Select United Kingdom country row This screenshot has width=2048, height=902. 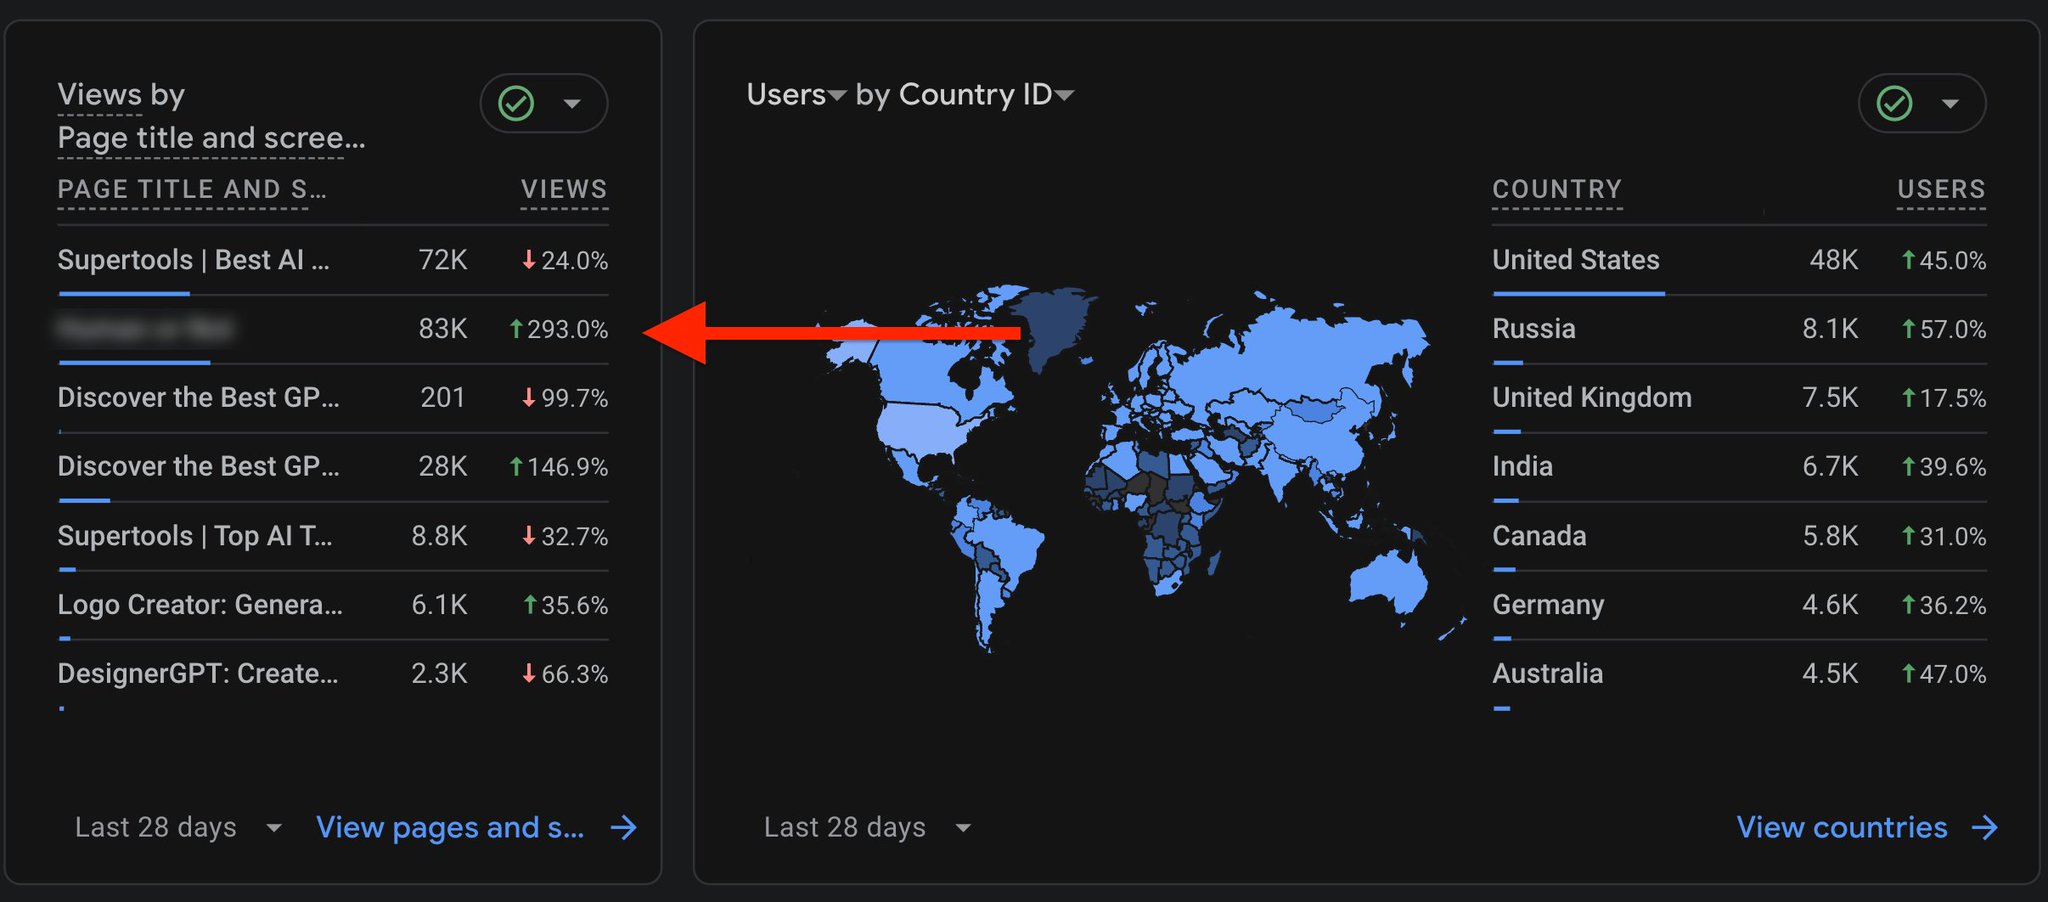(1739, 399)
